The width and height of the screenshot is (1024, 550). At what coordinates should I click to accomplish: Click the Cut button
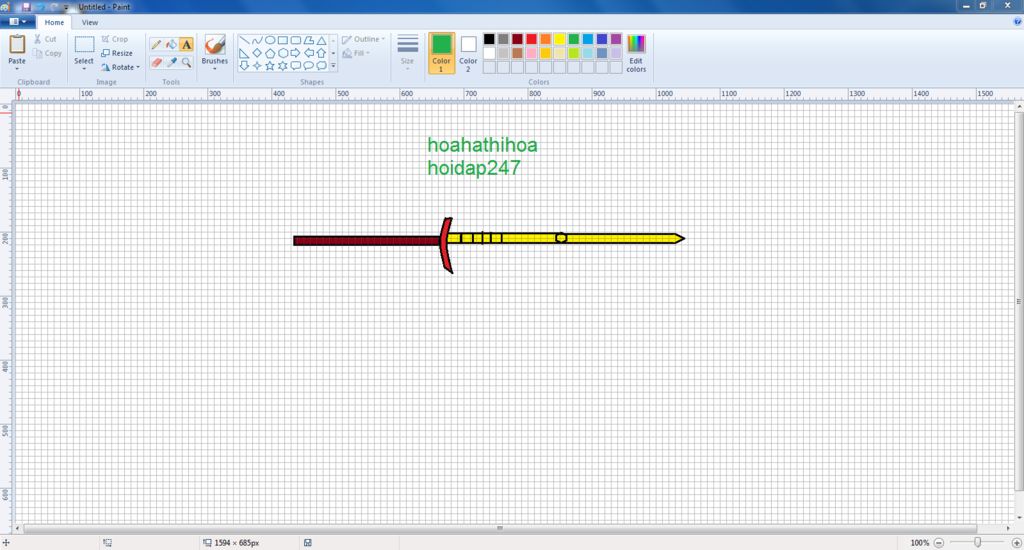[45, 39]
